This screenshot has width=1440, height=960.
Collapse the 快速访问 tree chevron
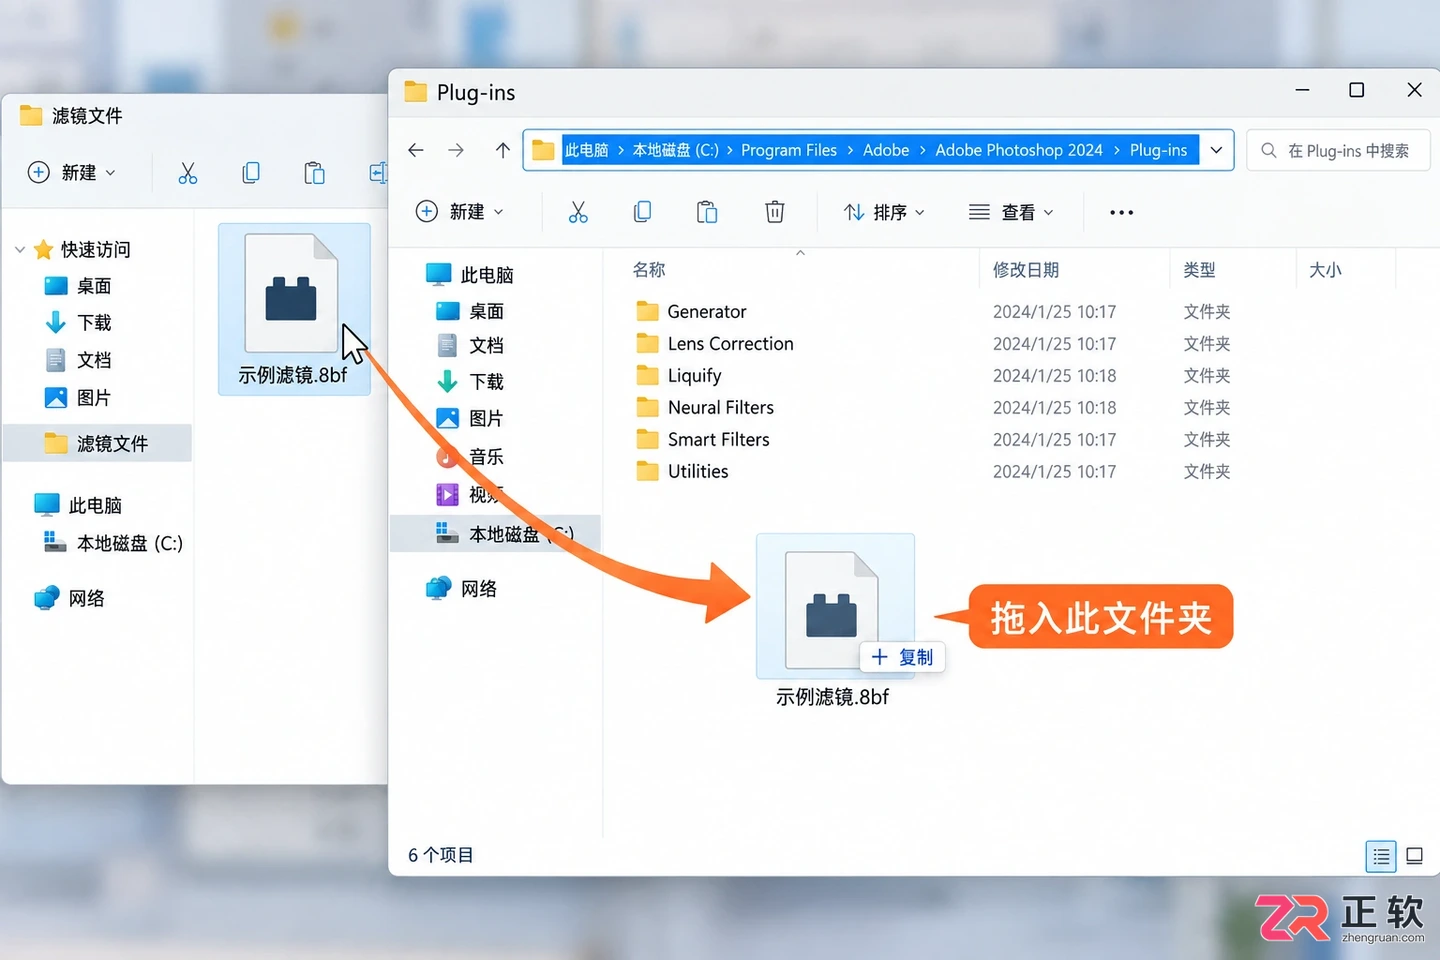pos(19,249)
